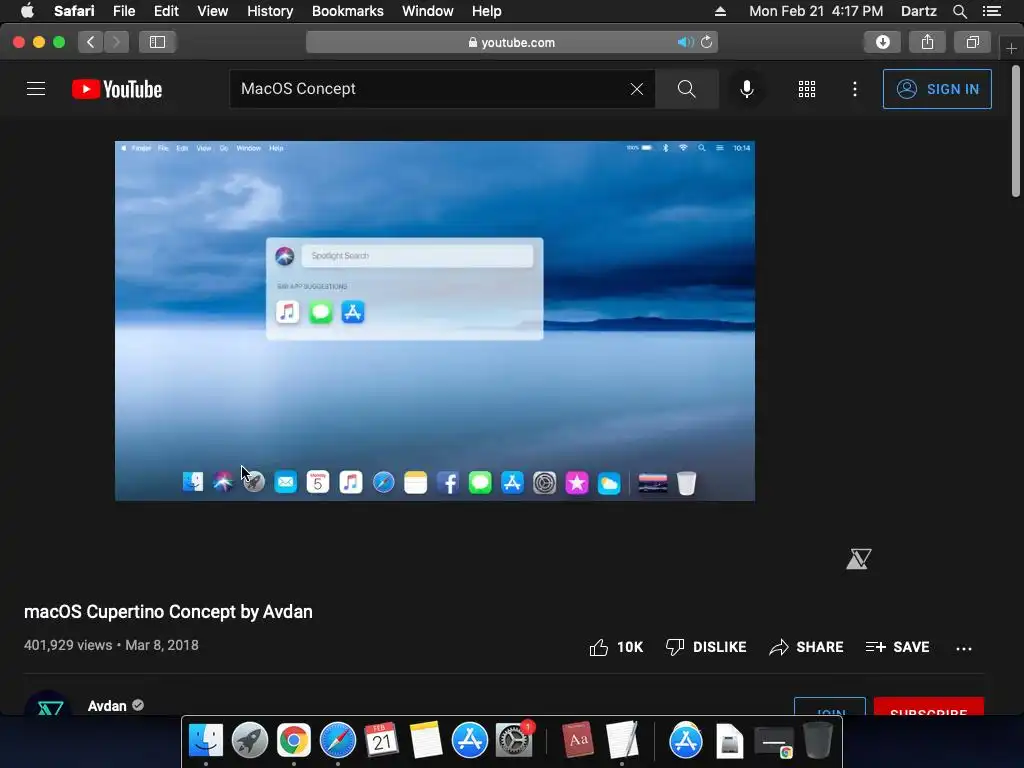Viewport: 1024px width, 768px height.
Task: Open Safari share sheet
Action: click(927, 42)
